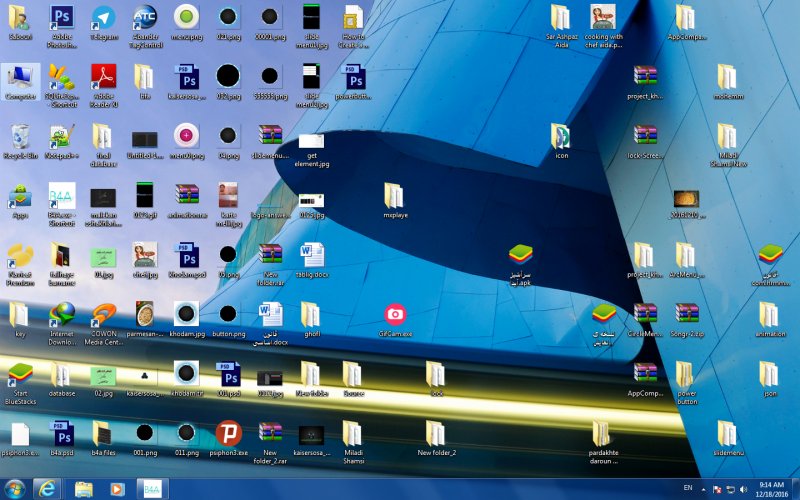Click the Windows Start button

[14, 488]
